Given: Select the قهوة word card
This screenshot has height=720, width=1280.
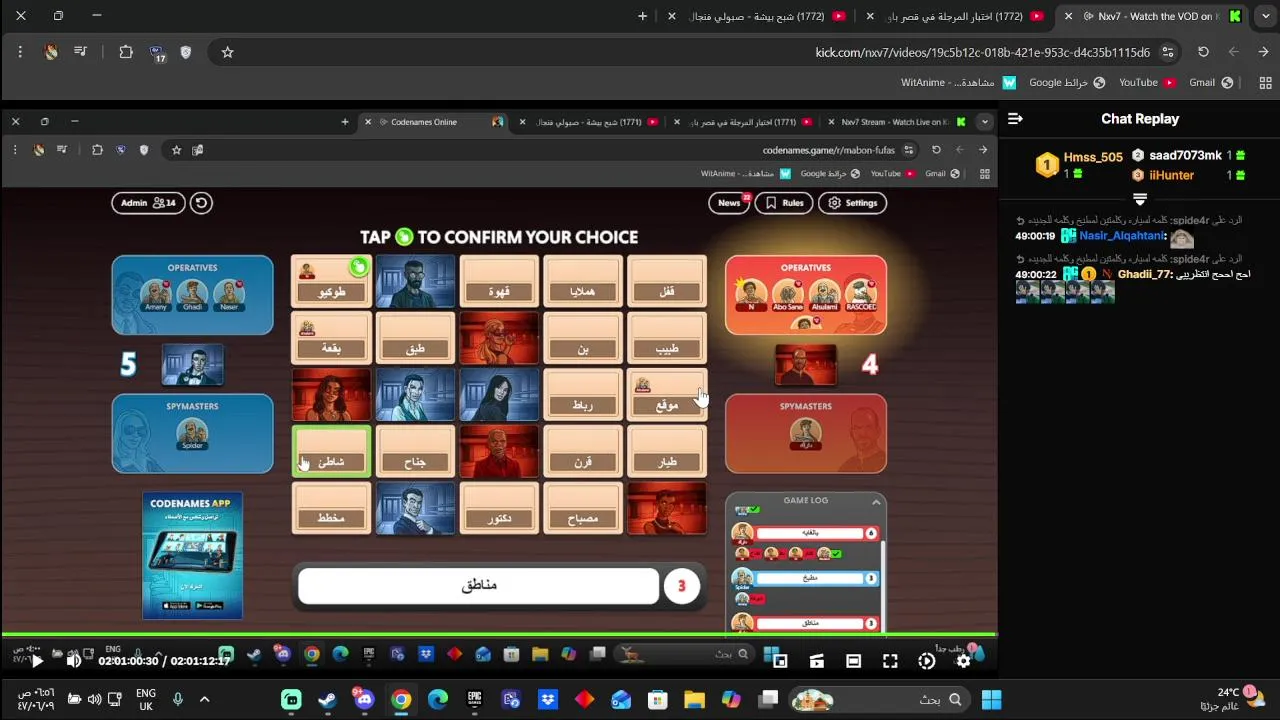Looking at the screenshot, I should (499, 281).
